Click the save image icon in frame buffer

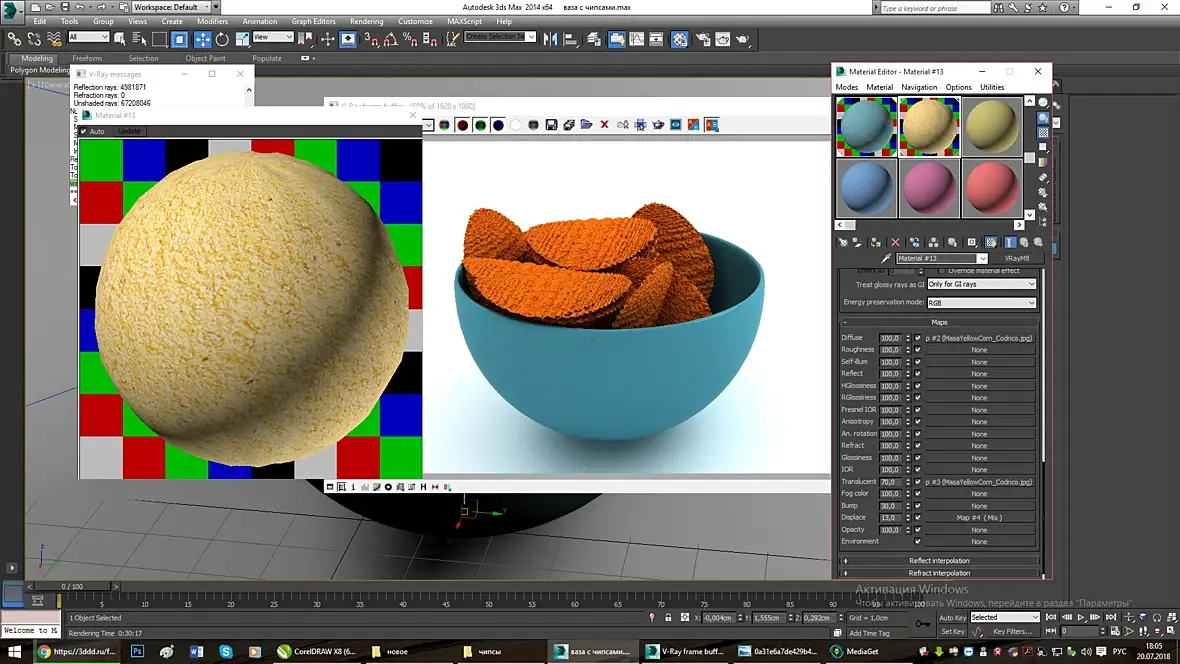click(x=551, y=125)
